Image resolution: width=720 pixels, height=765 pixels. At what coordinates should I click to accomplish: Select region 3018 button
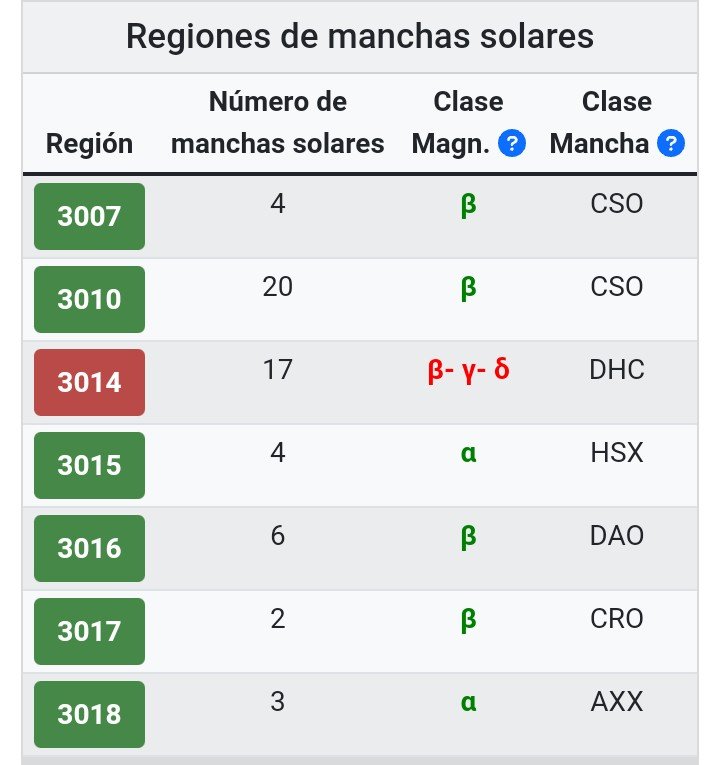(89, 714)
